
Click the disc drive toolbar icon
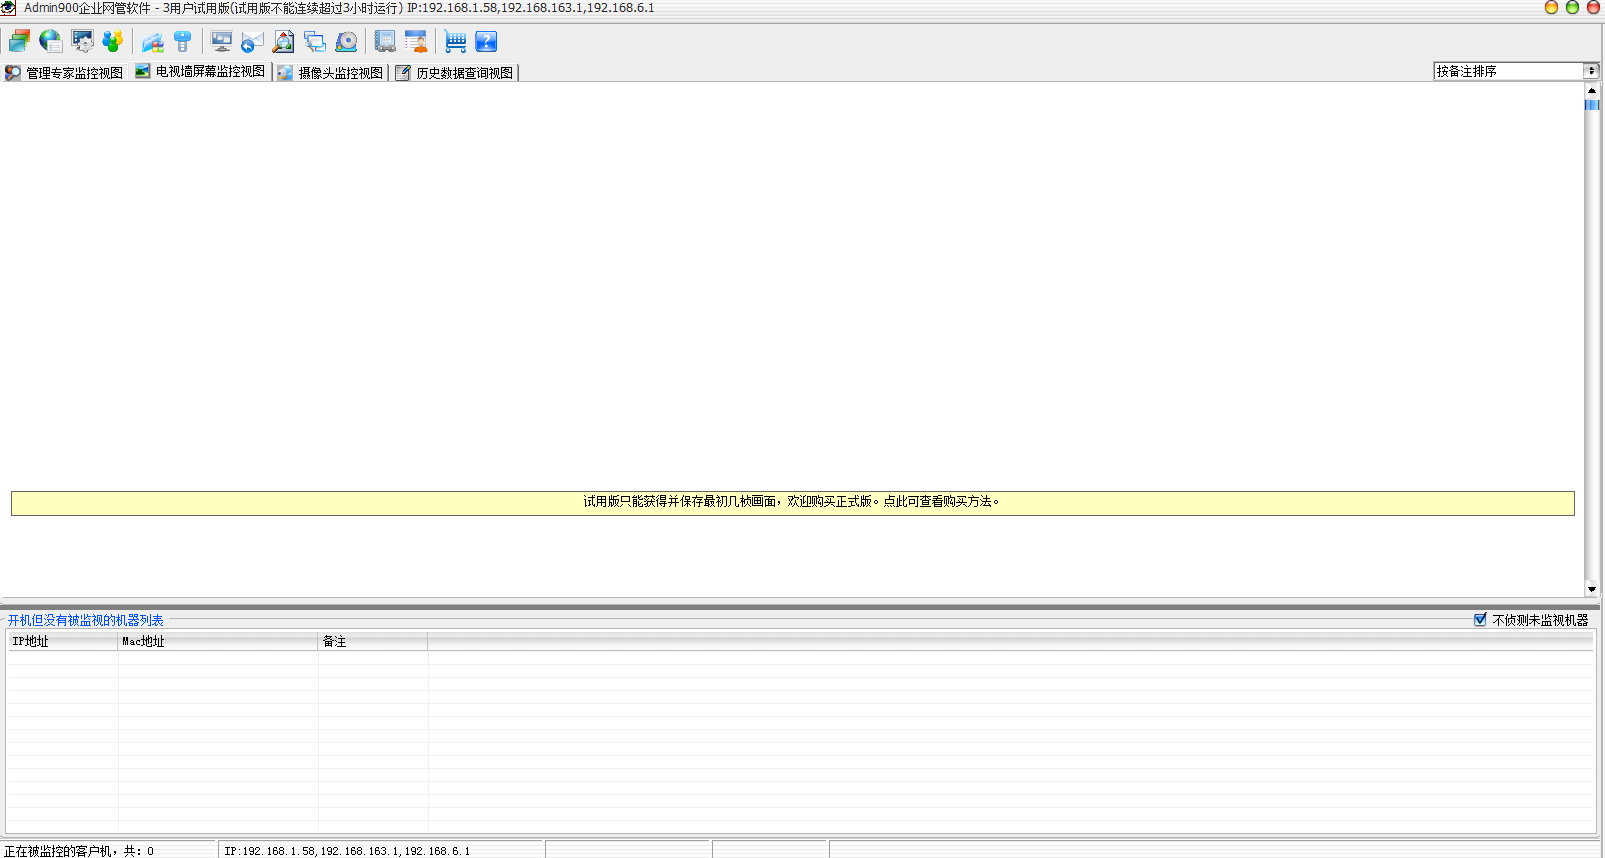pyautogui.click(x=346, y=41)
